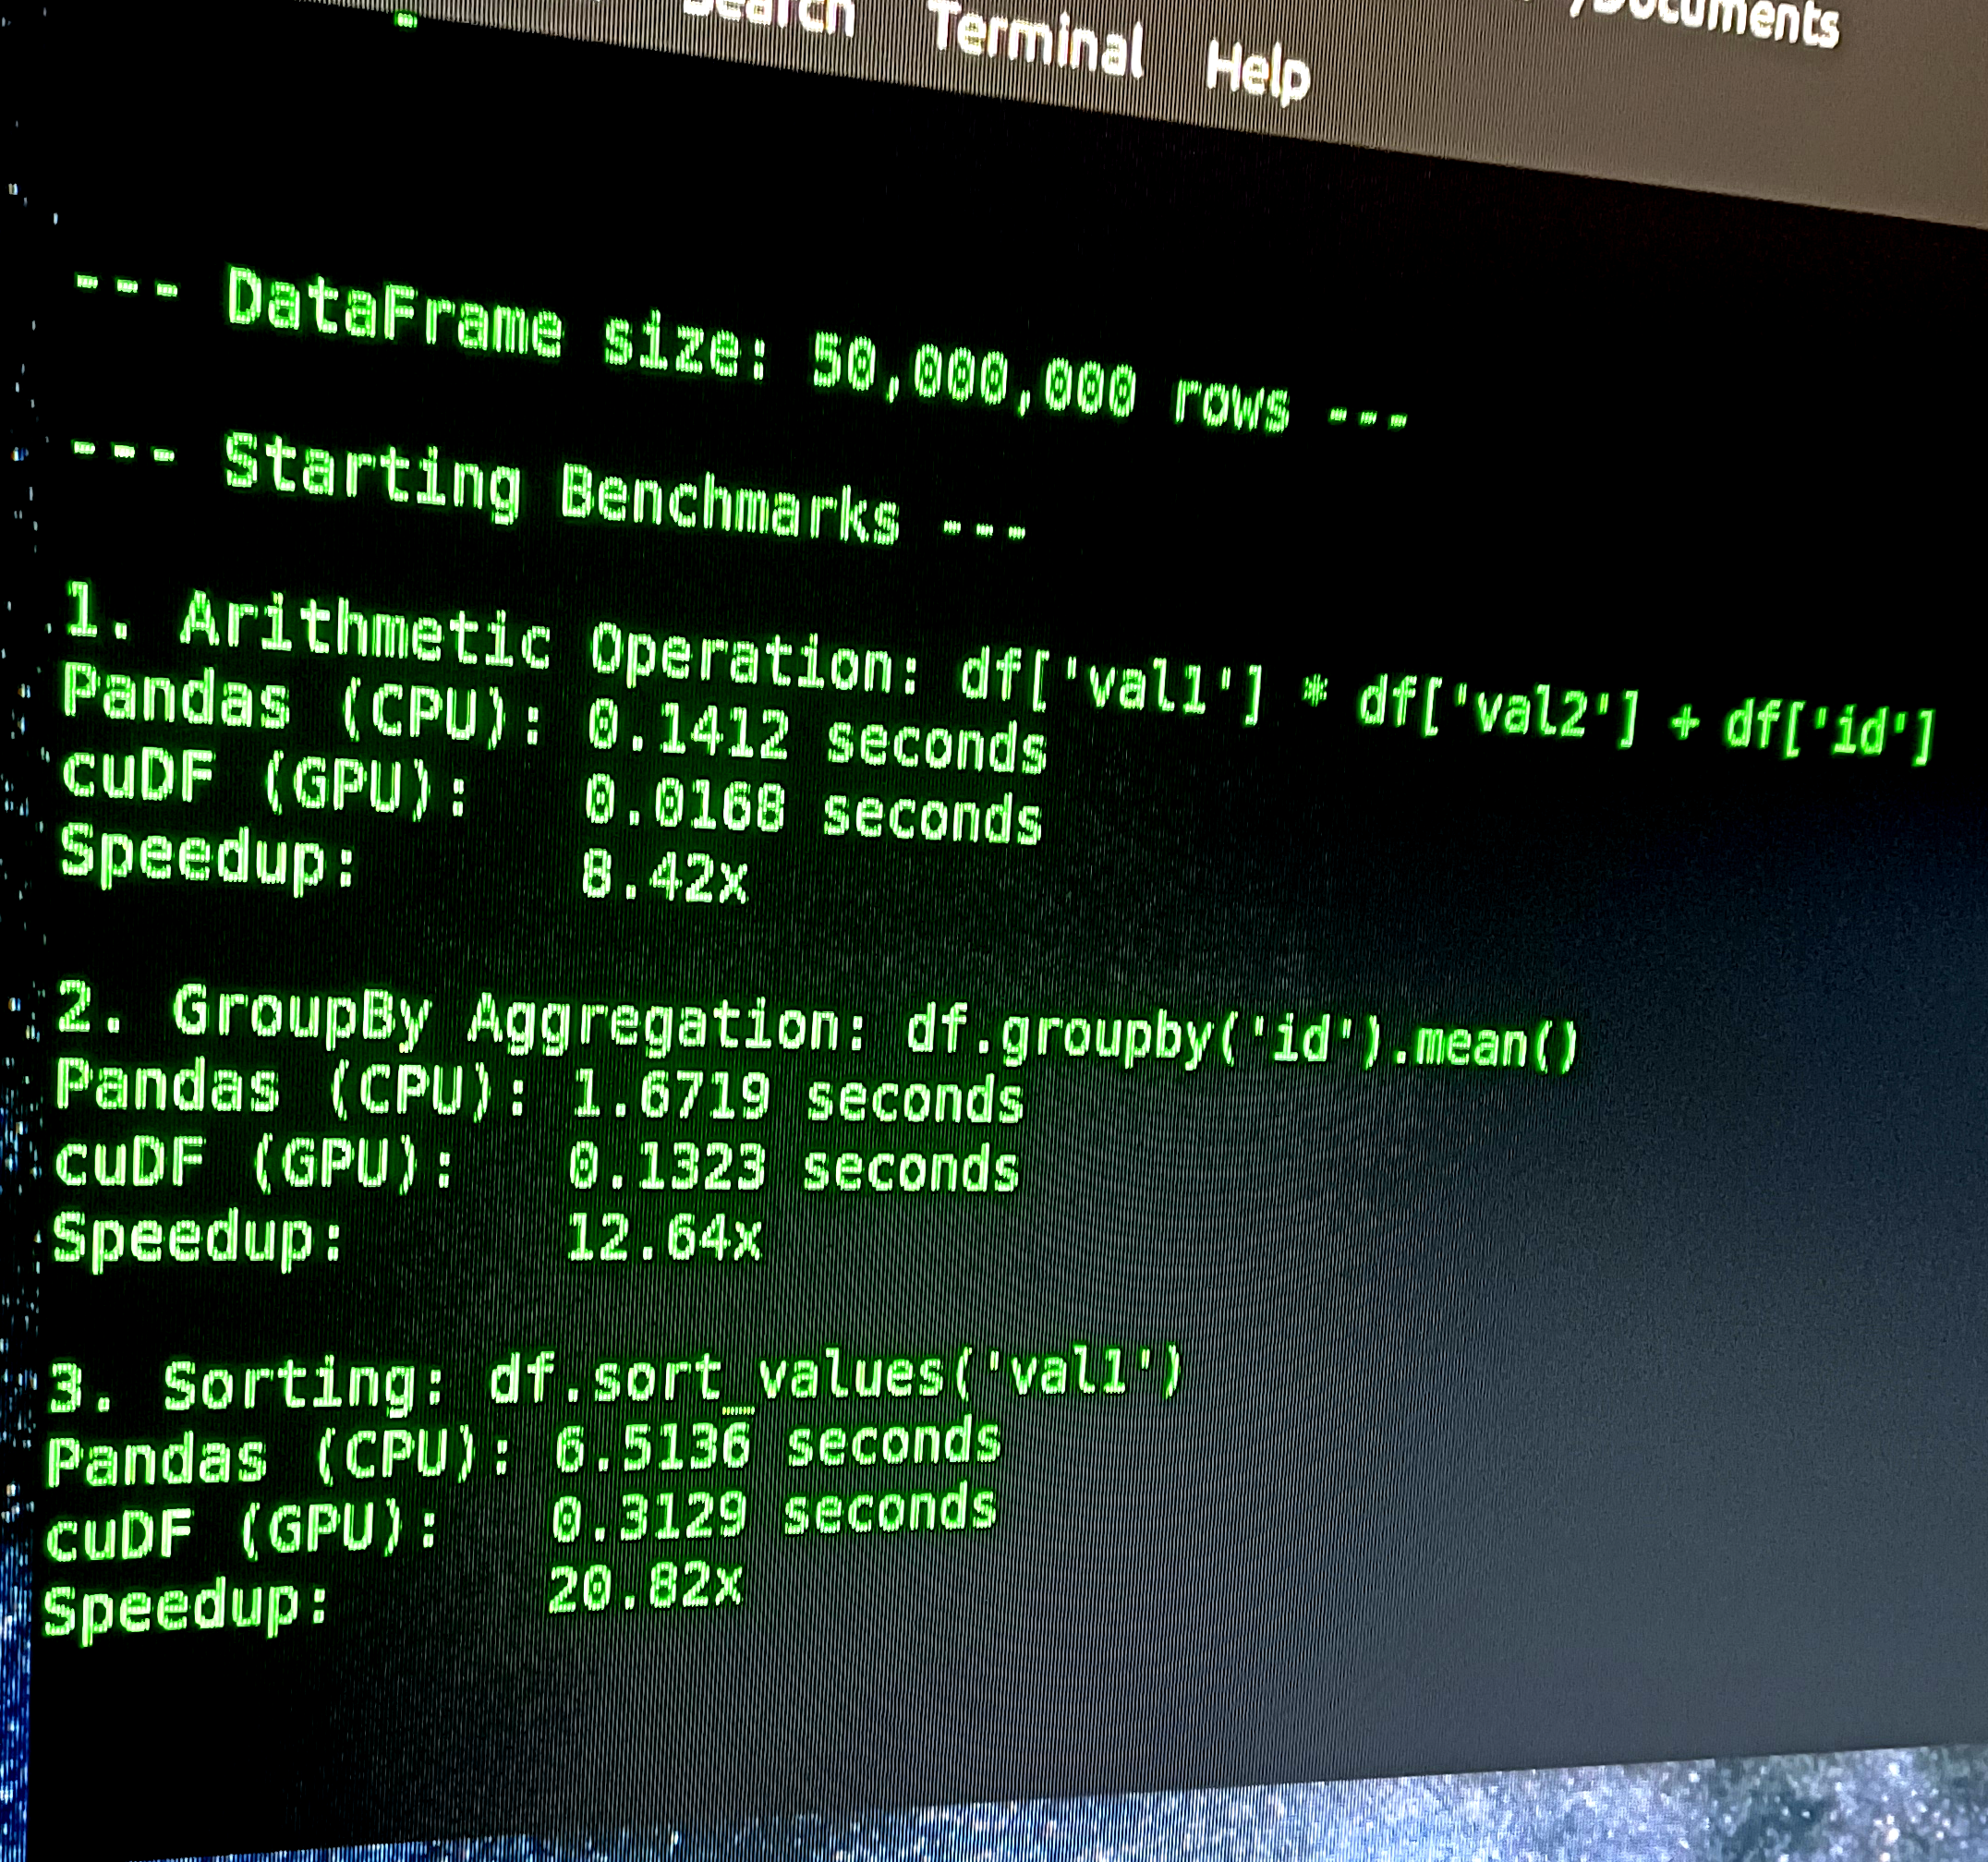The image size is (1988, 1862).
Task: Click the "Speedup: 12.64x" line
Action: coord(406,1238)
